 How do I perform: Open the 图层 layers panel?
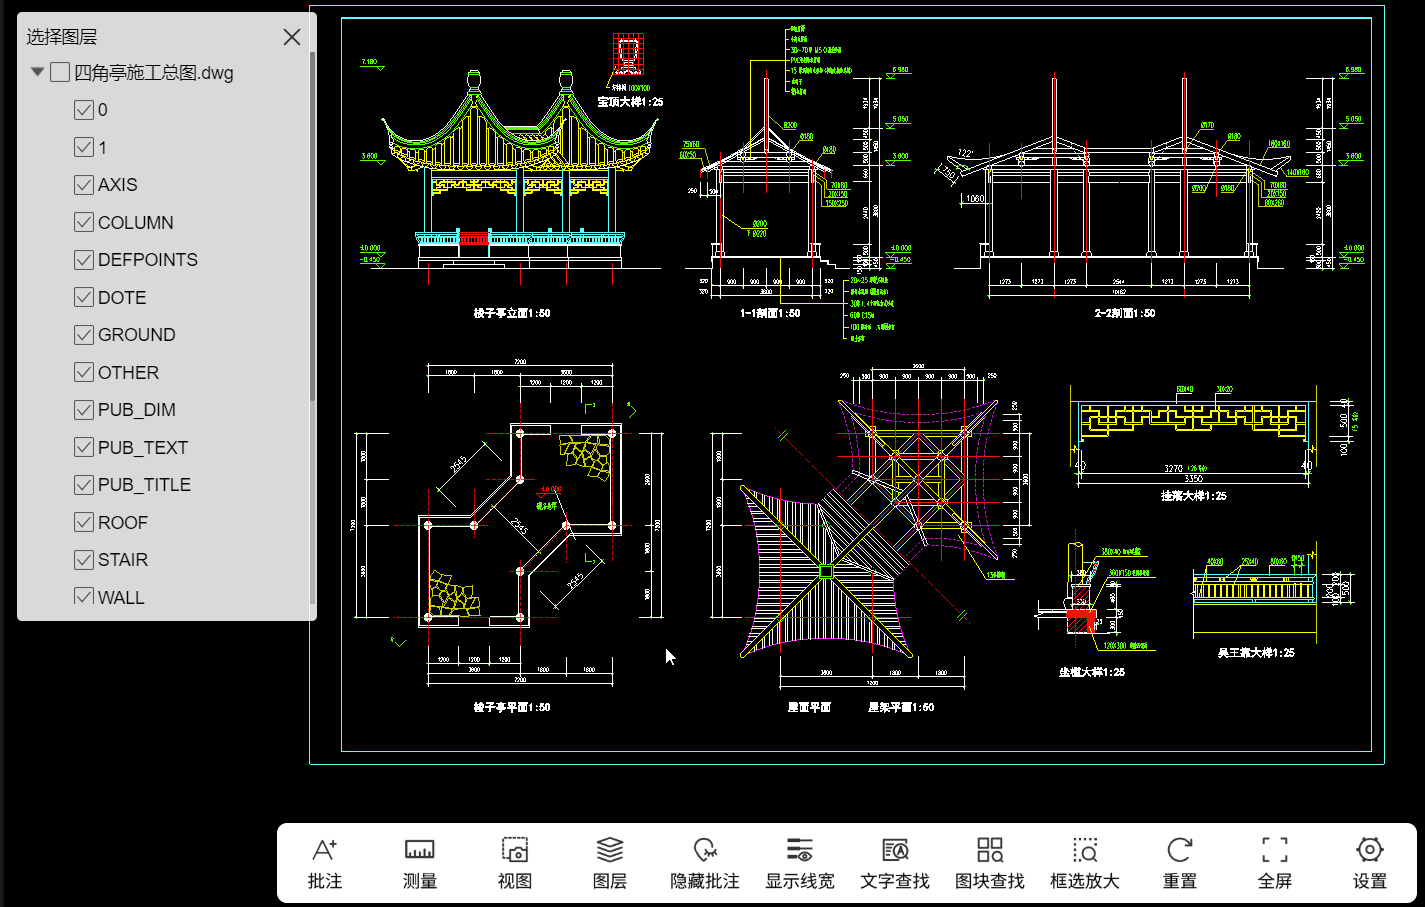pyautogui.click(x=610, y=863)
